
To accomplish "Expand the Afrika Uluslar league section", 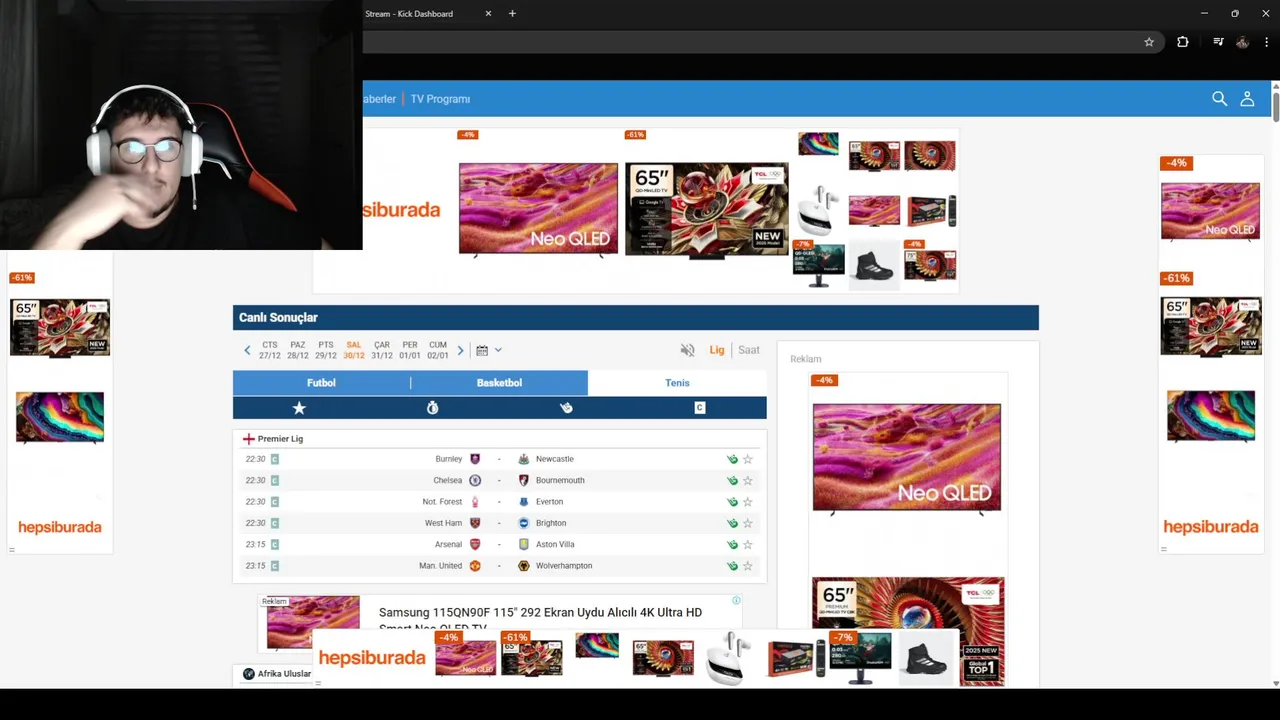I will pyautogui.click(x=284, y=674).
